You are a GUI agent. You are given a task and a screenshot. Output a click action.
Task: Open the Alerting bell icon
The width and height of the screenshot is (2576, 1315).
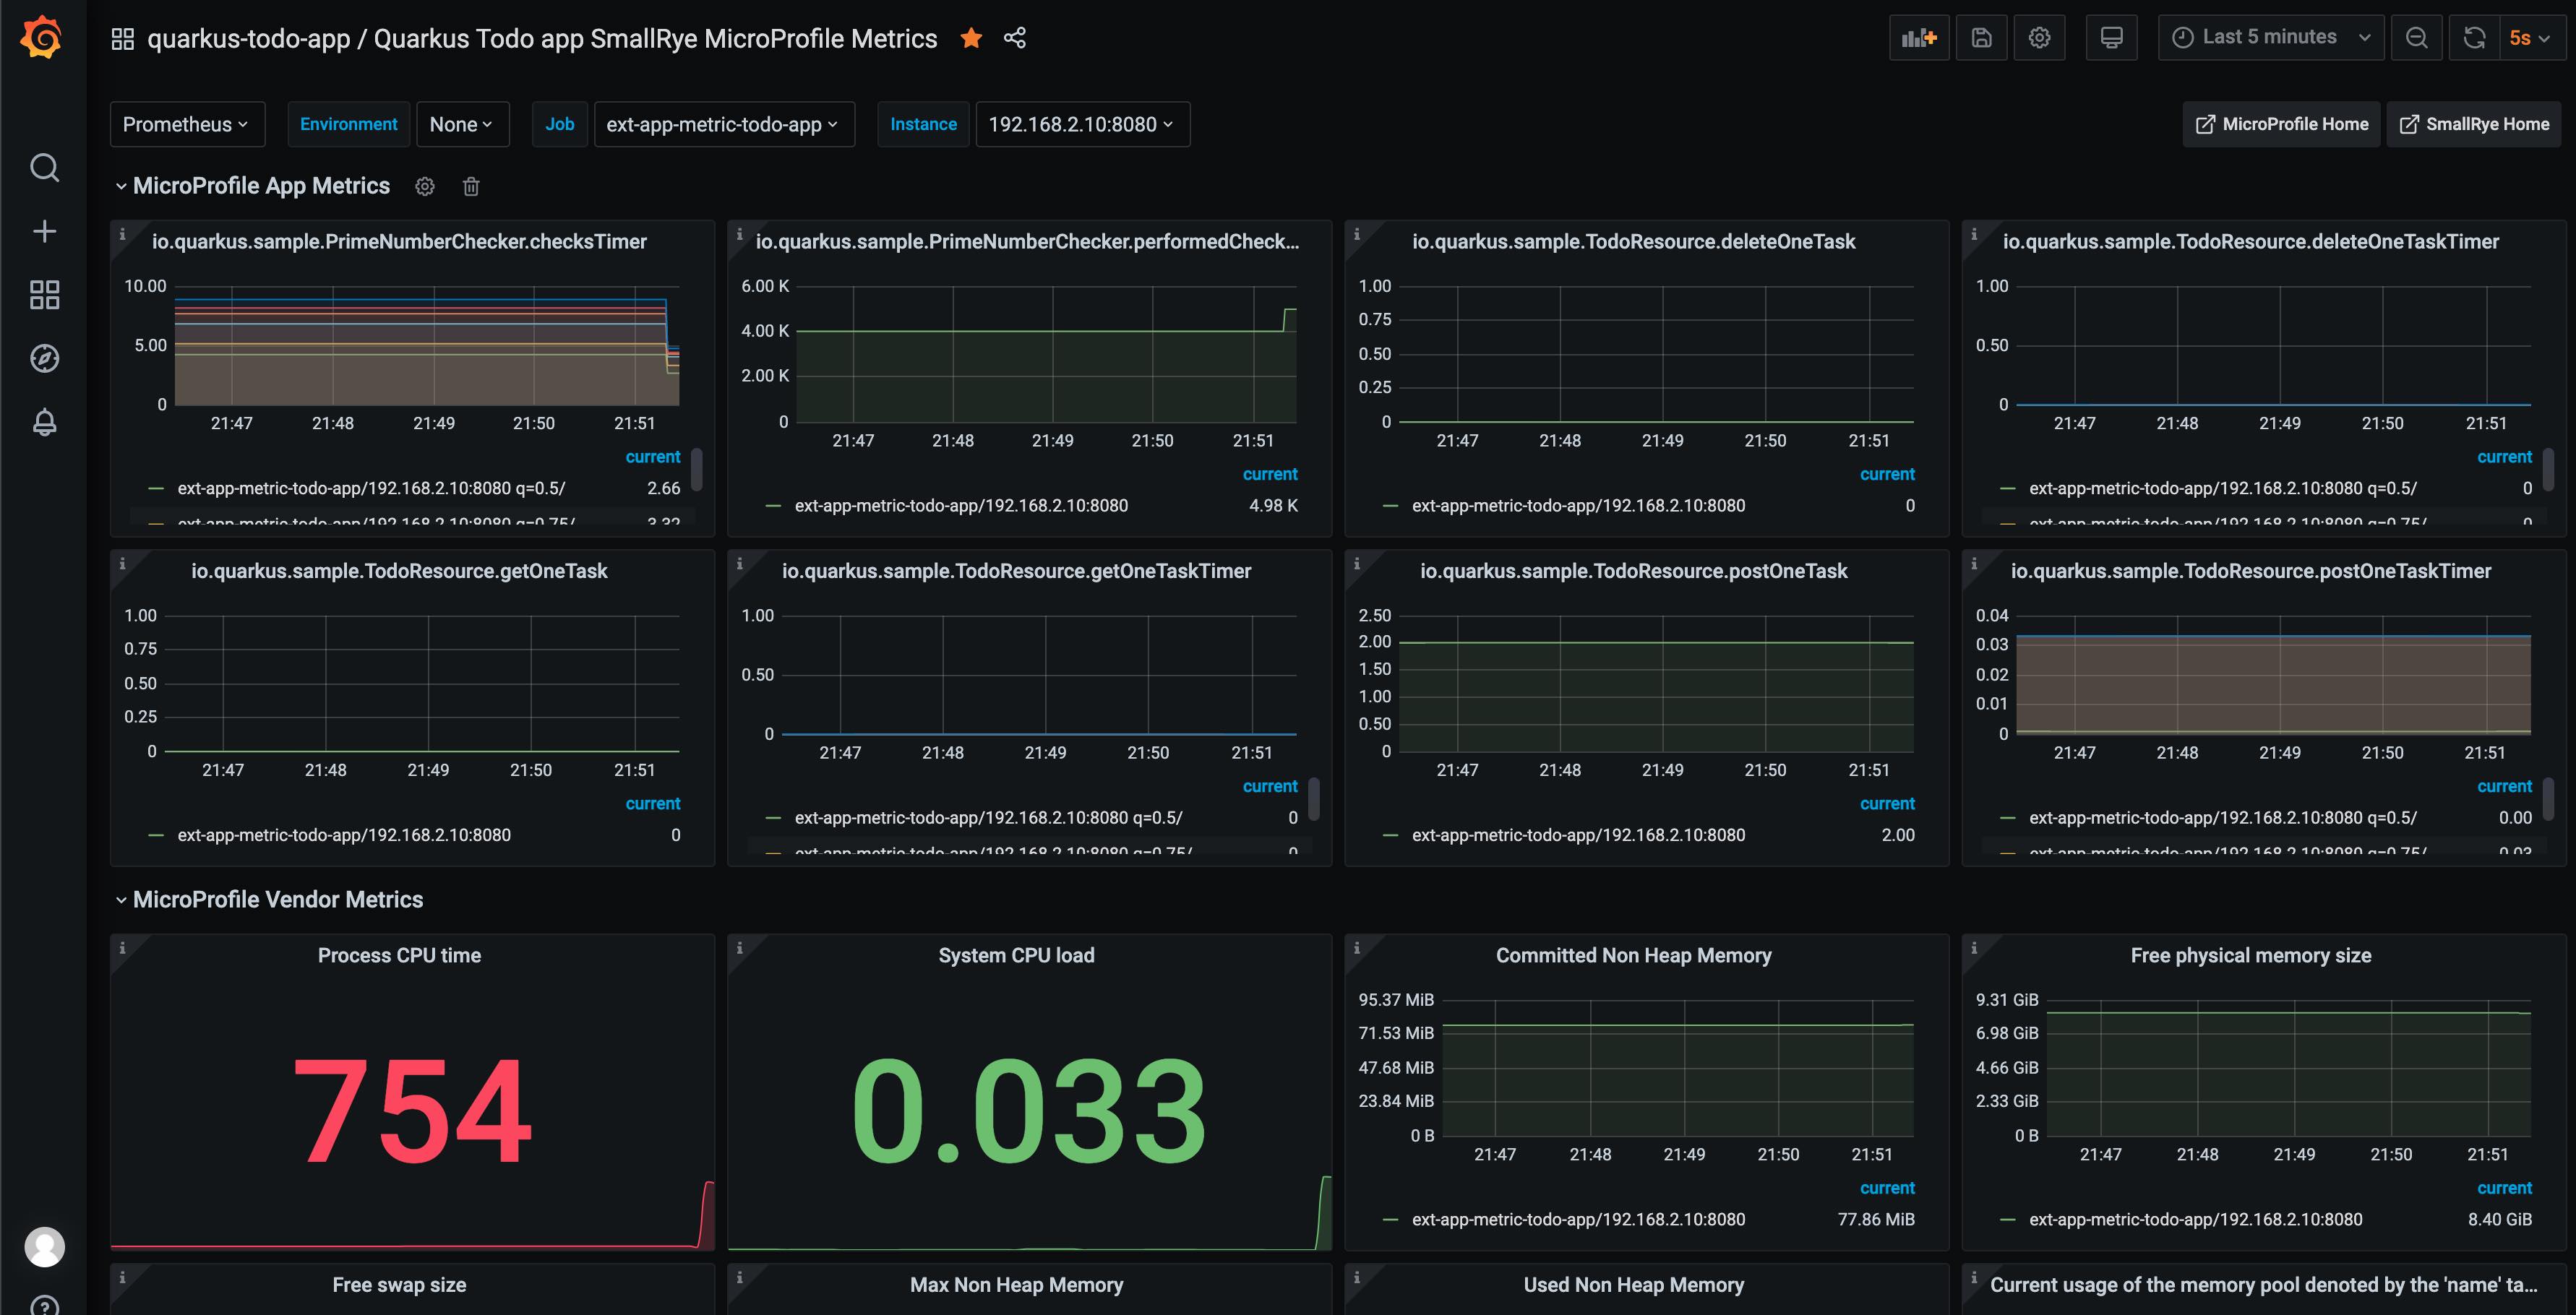click(x=44, y=422)
